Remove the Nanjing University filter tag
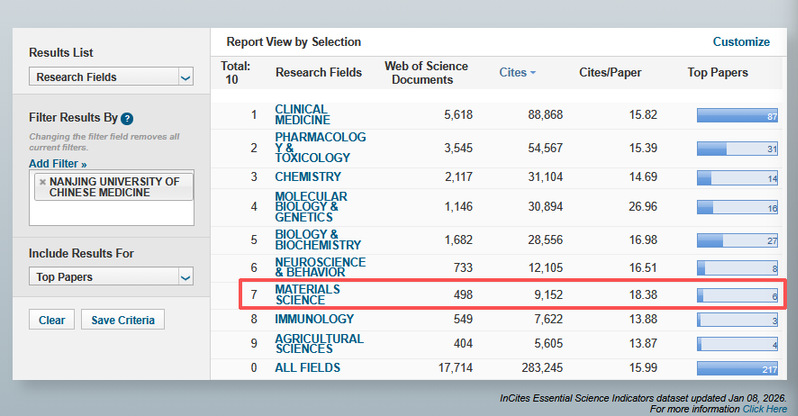The width and height of the screenshot is (798, 416). click(x=41, y=182)
